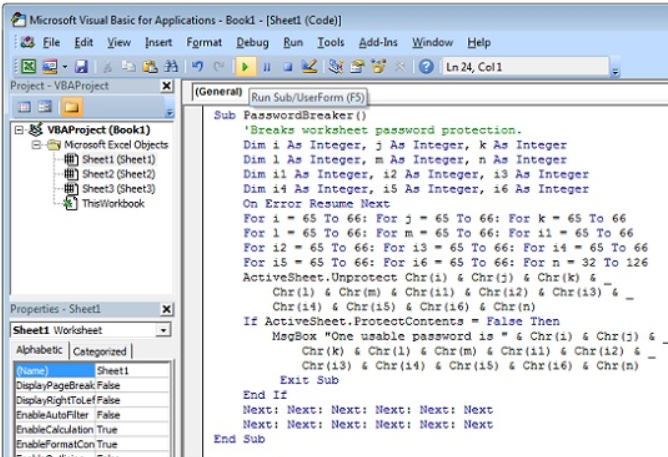Toggle Design Mode in the toolbar
This screenshot has height=457, width=668.
pyautogui.click(x=310, y=67)
